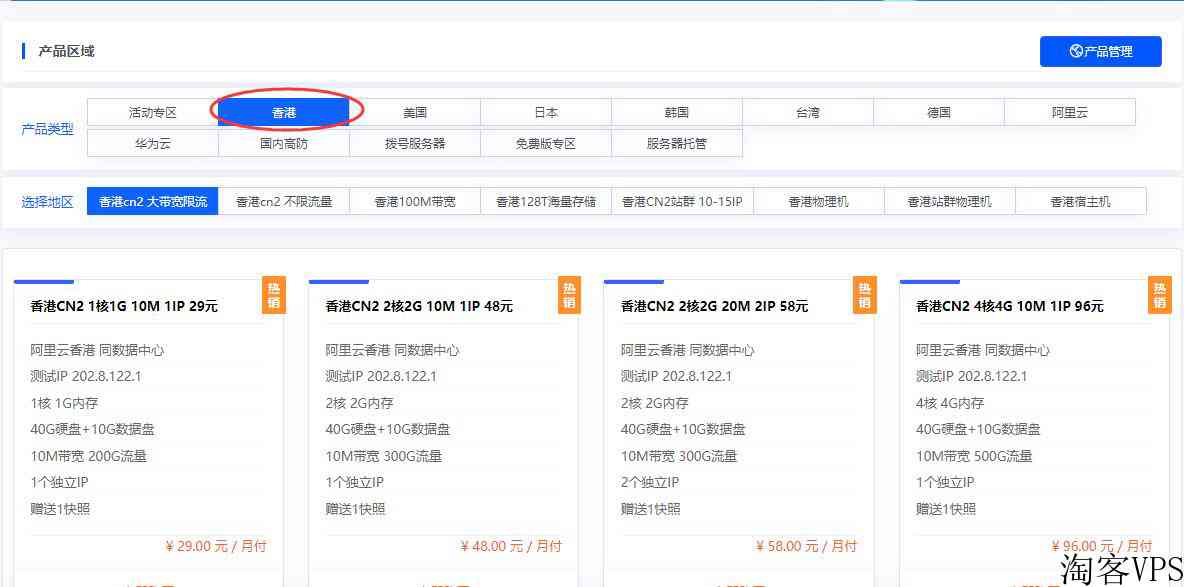Image resolution: width=1184 pixels, height=587 pixels.
Task: Switch to 活动专区 product type
Action: (x=153, y=113)
